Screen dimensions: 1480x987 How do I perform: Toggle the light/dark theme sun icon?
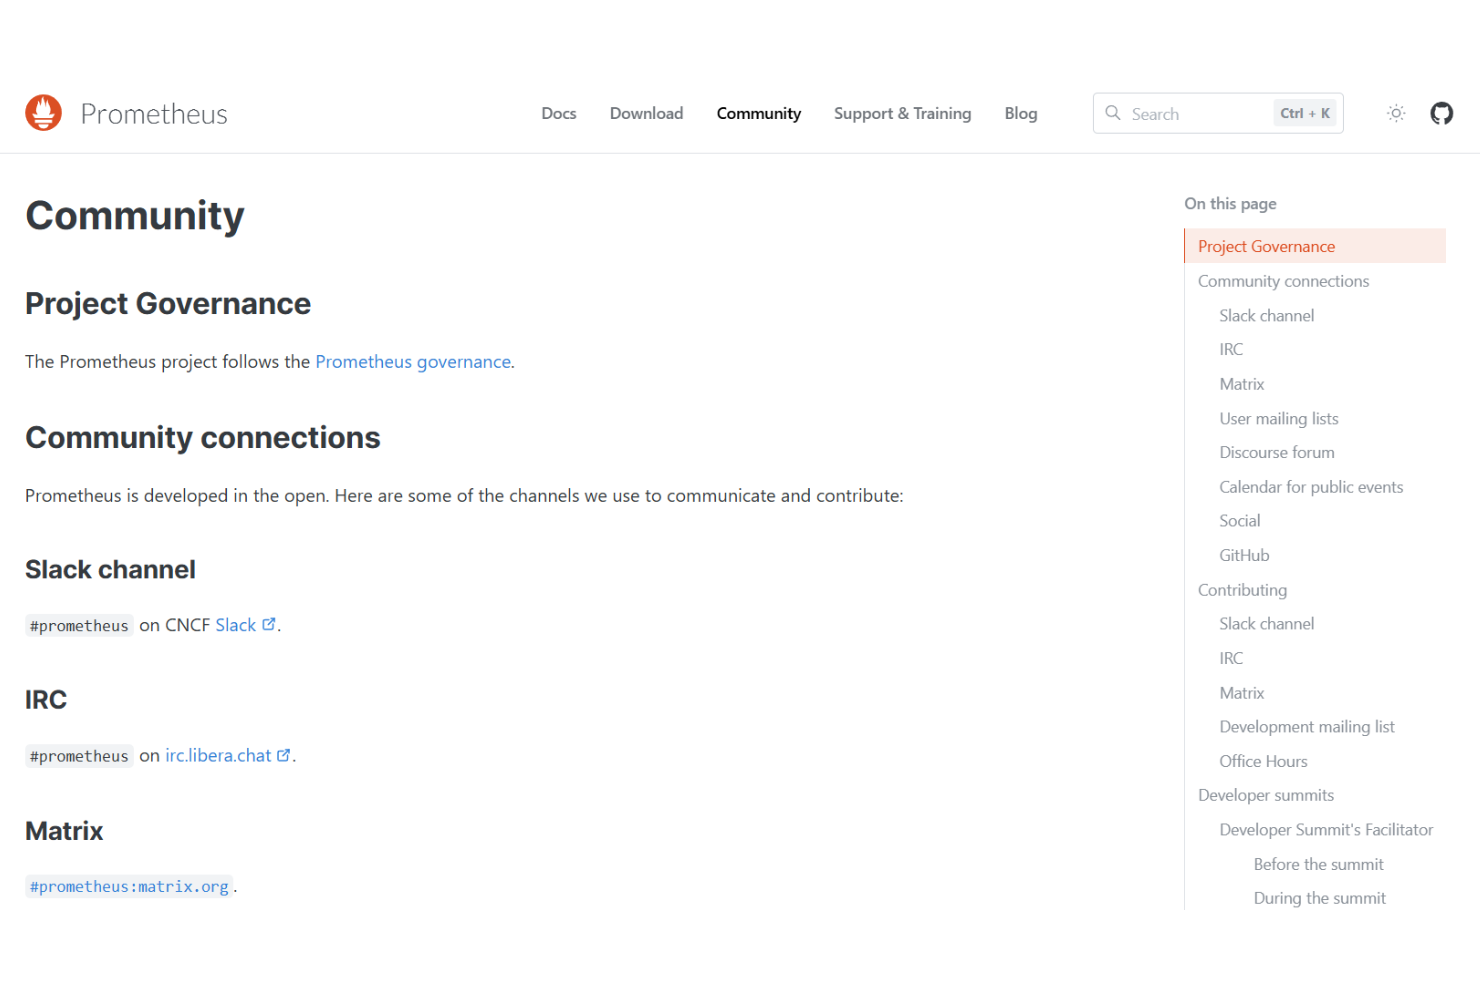[x=1396, y=113]
